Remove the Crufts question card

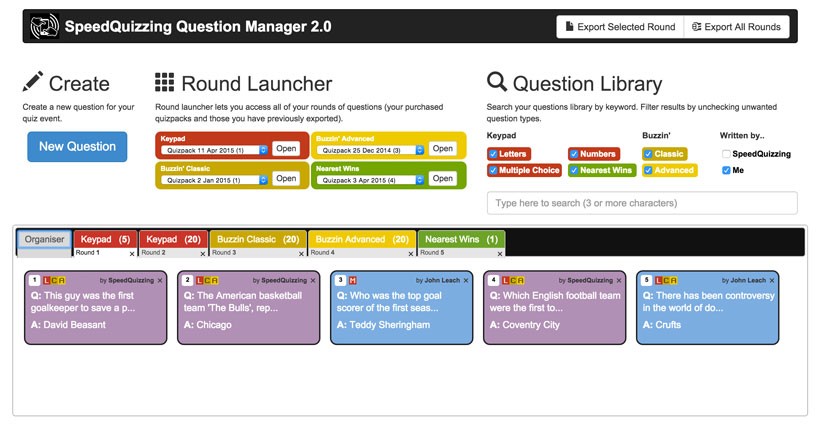tap(772, 281)
